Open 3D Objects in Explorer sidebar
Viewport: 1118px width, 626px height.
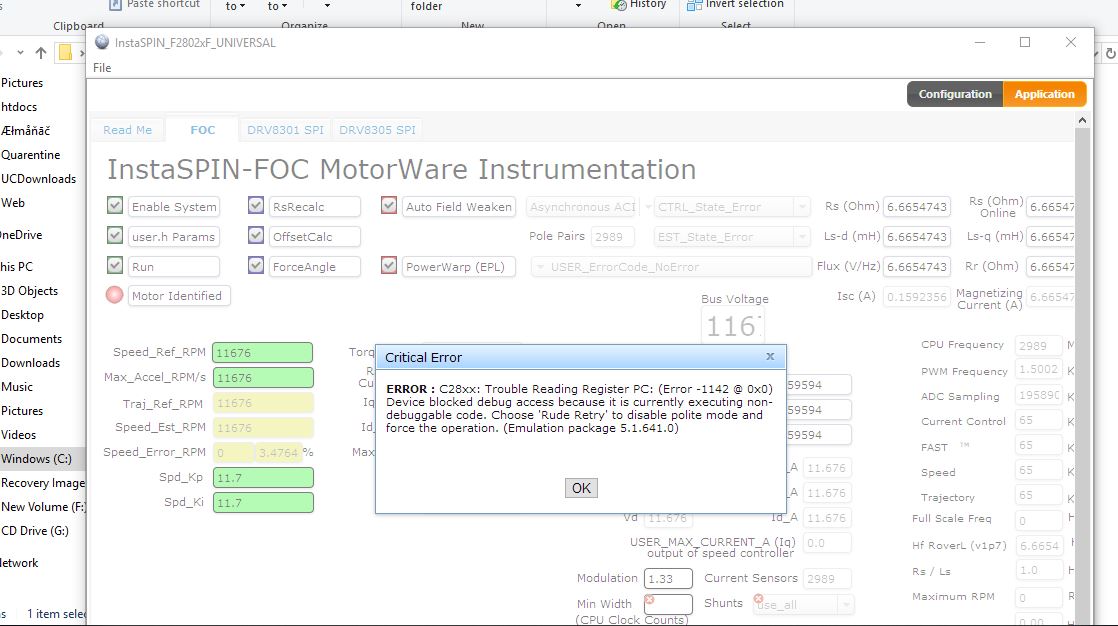29,291
